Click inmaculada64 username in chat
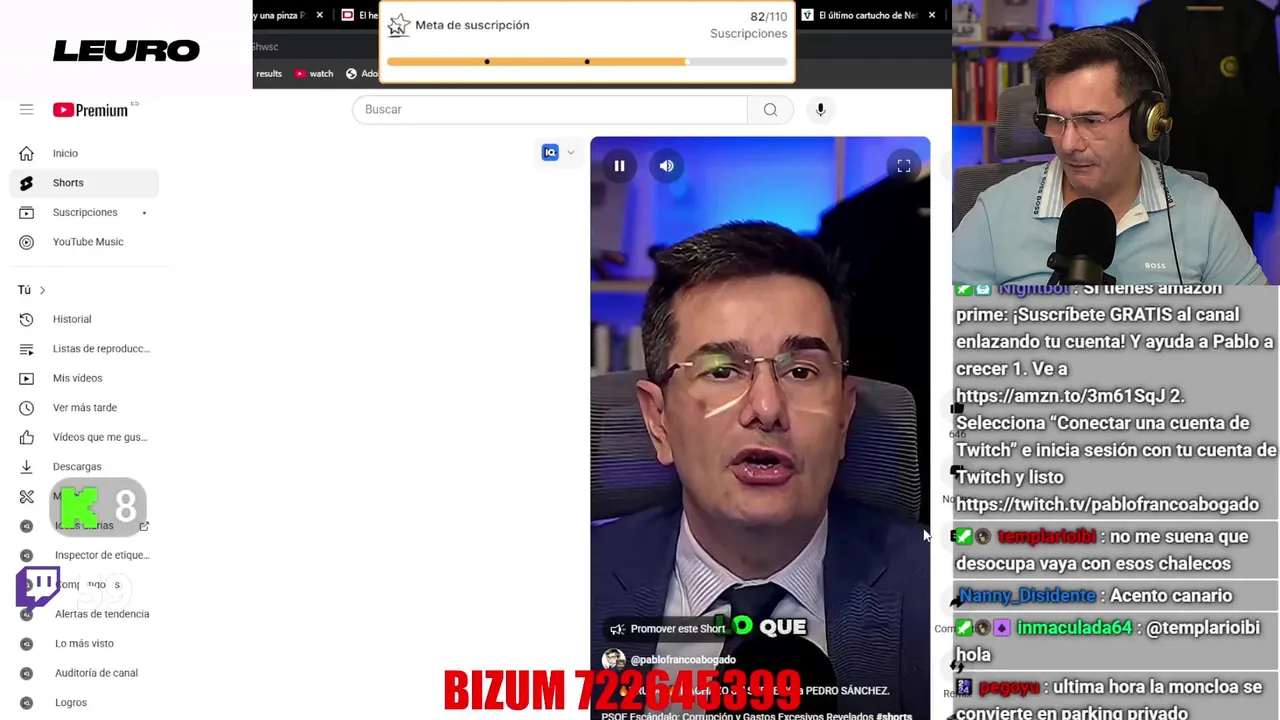The width and height of the screenshot is (1280, 720). (x=1074, y=628)
